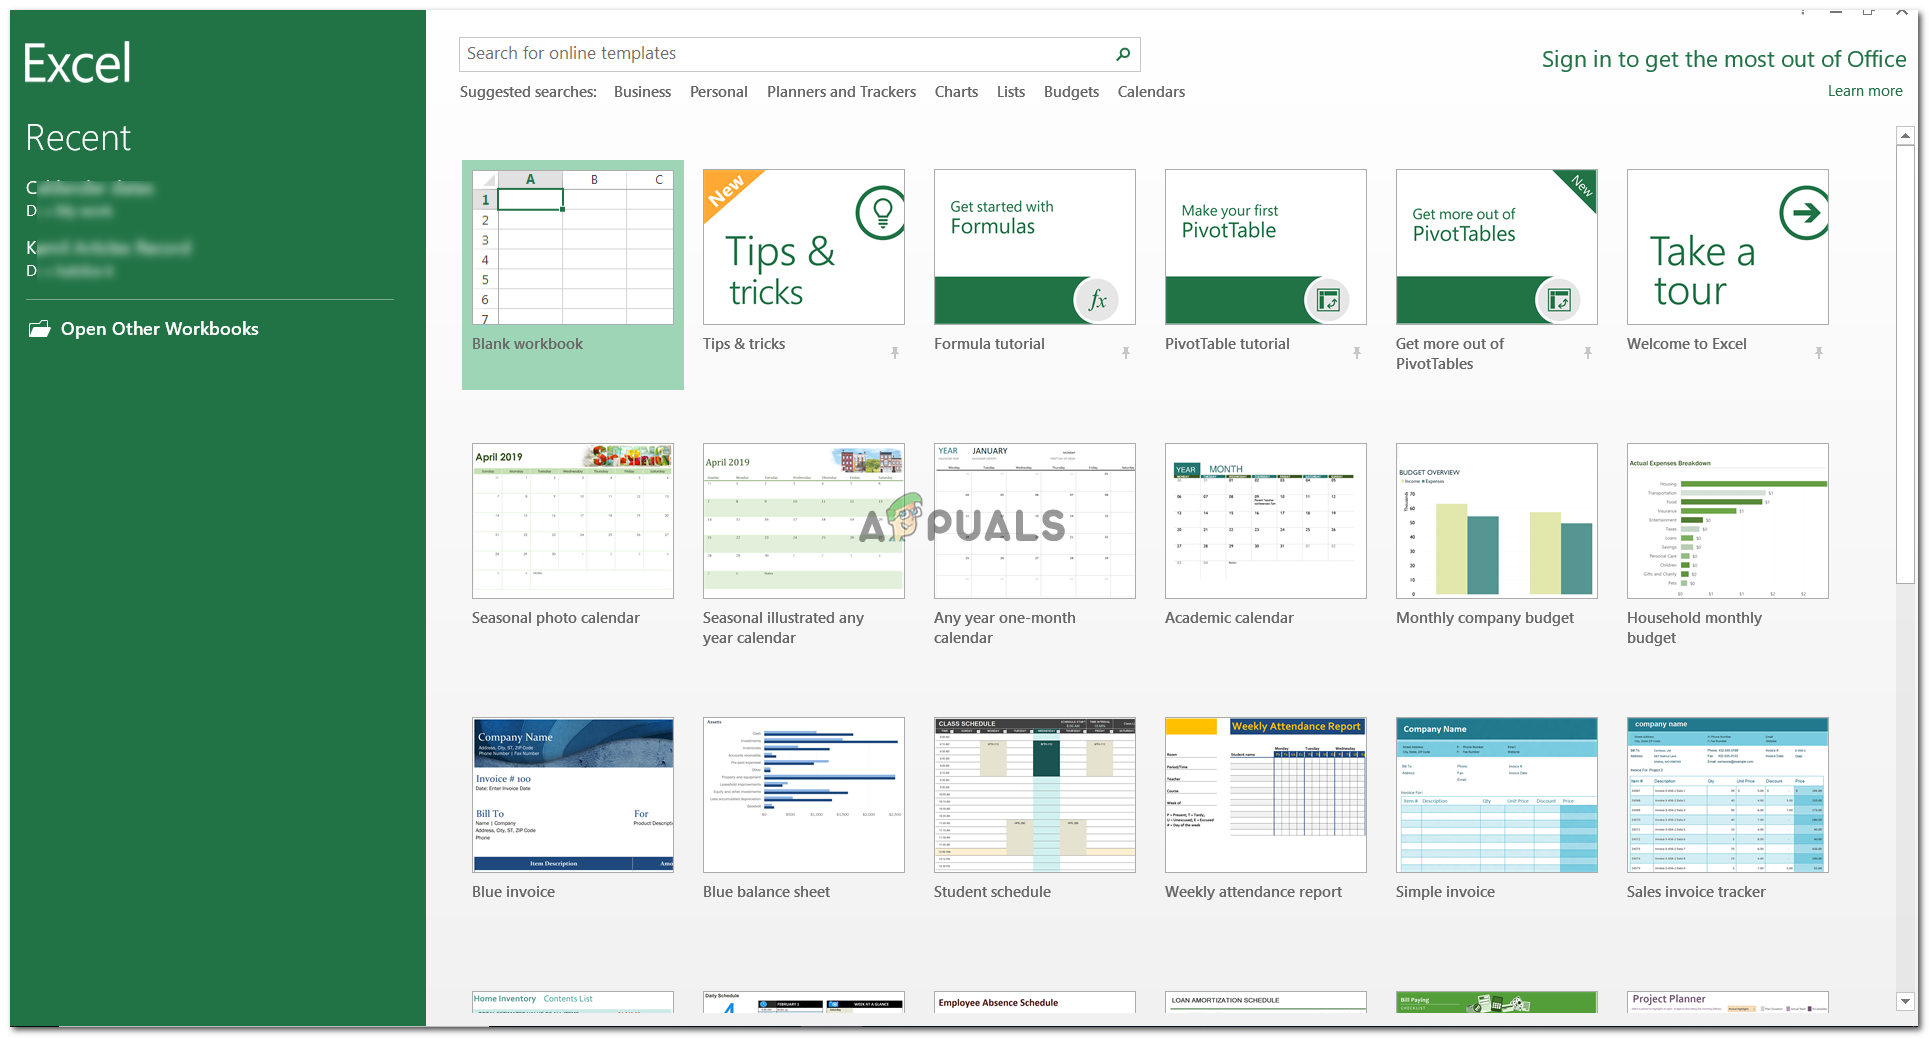Viewport: 1929px width, 1038px height.
Task: Click the Learn more link
Action: click(x=1865, y=91)
